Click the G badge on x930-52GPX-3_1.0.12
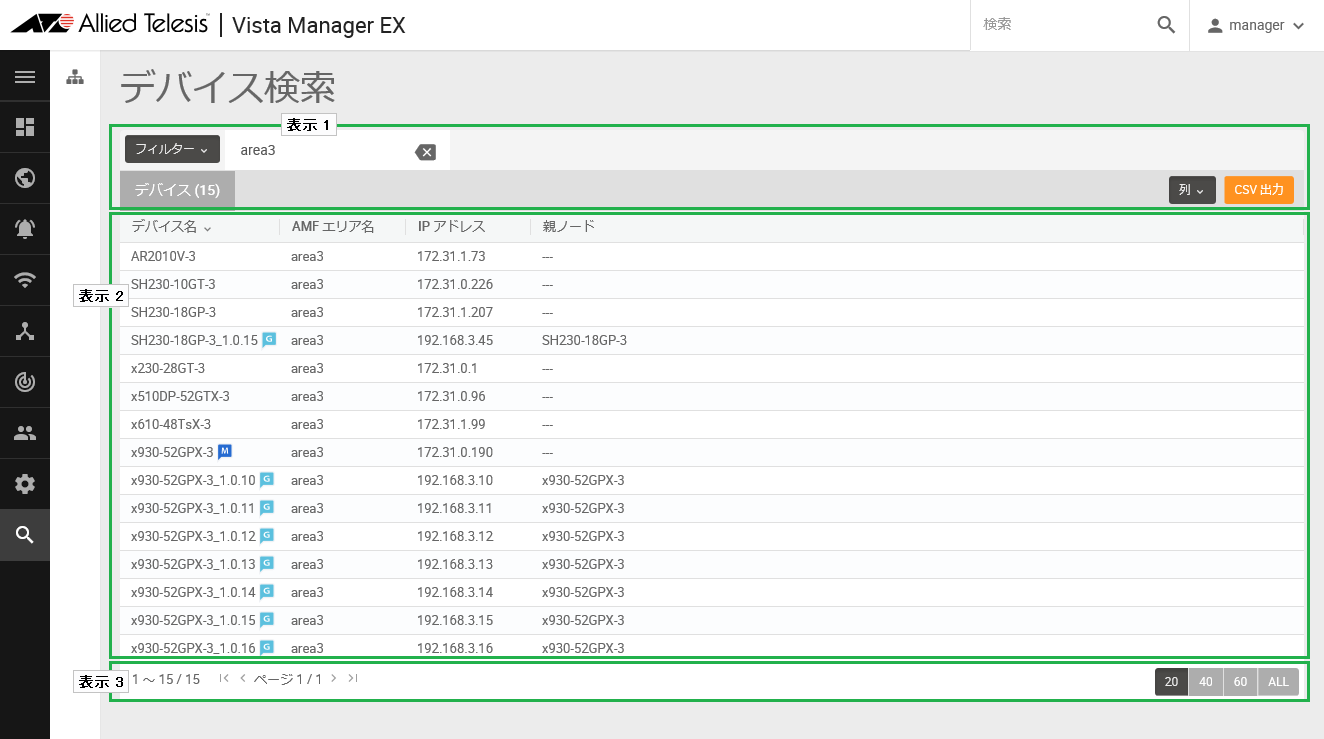This screenshot has width=1324, height=739. coord(267,536)
